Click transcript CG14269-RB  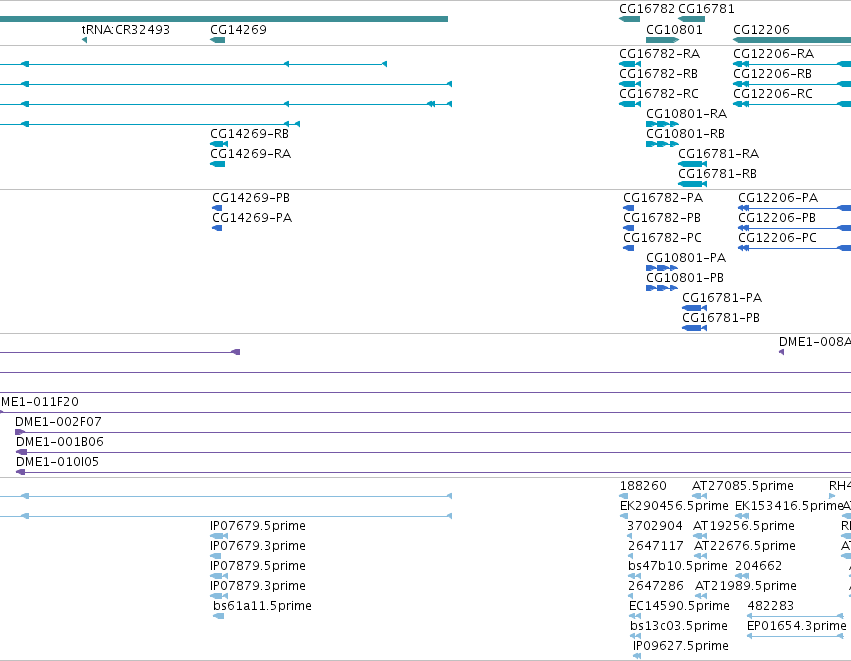point(249,134)
